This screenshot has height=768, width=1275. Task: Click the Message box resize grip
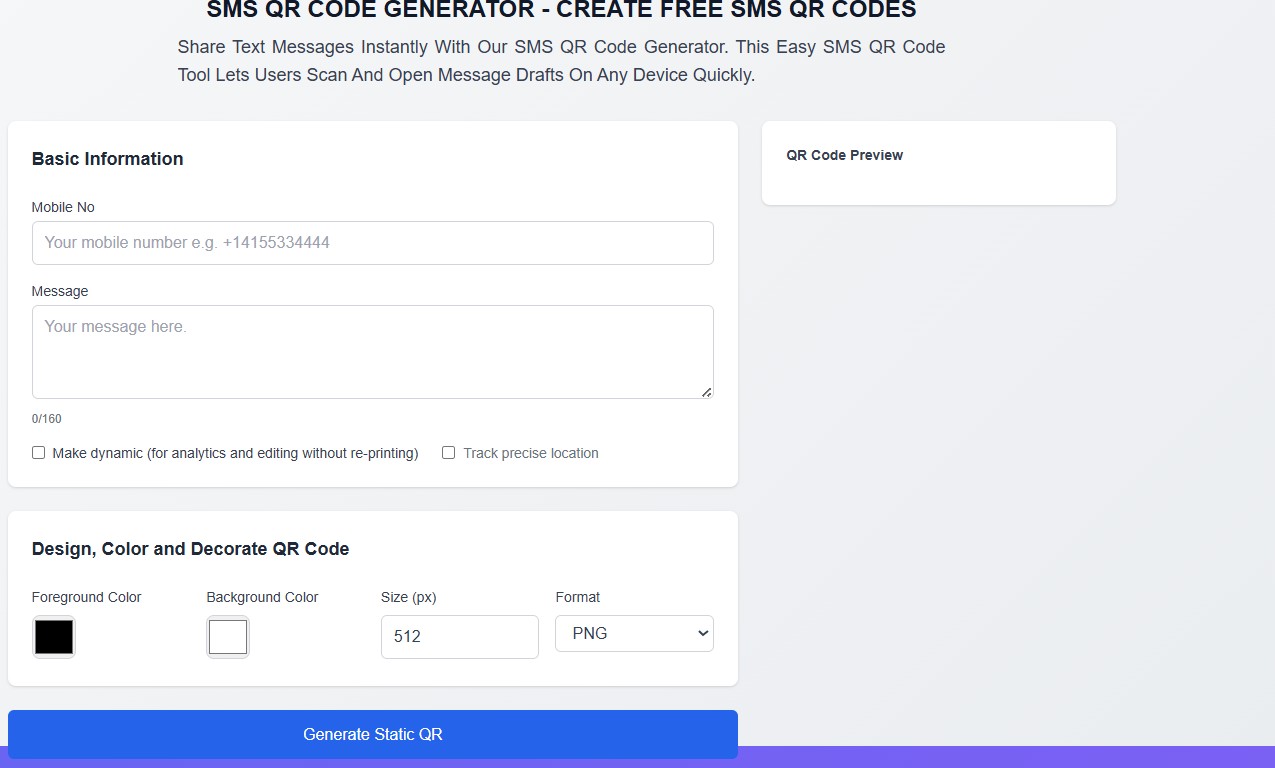tap(707, 392)
